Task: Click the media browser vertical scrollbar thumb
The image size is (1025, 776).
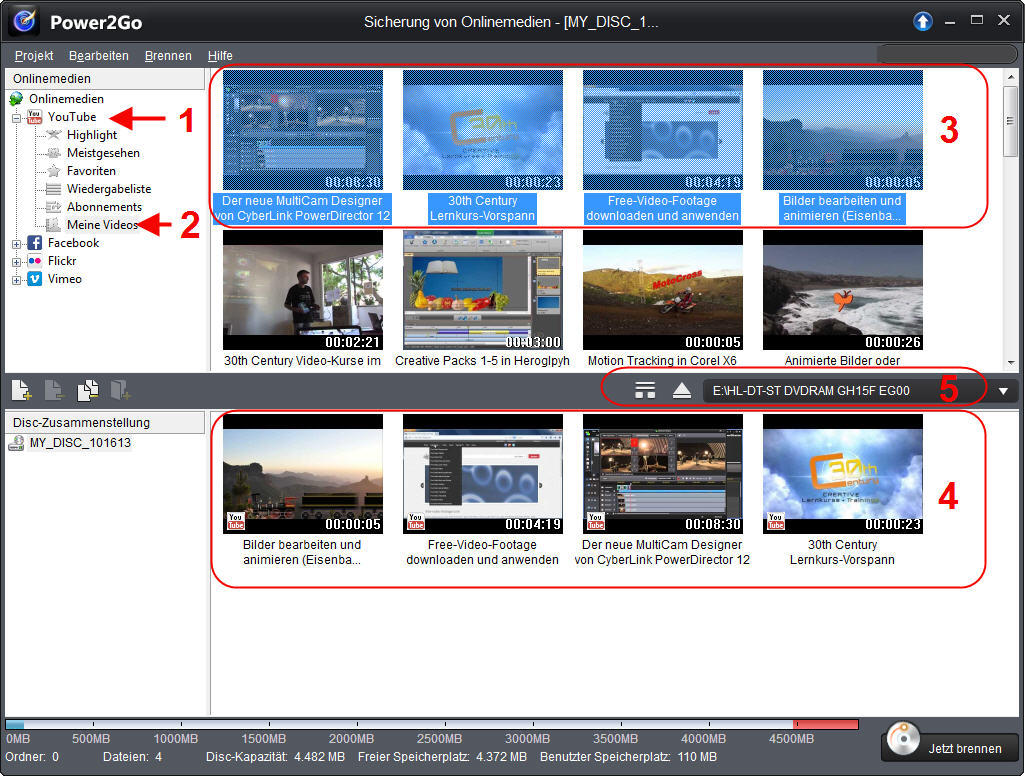Action: (1011, 121)
